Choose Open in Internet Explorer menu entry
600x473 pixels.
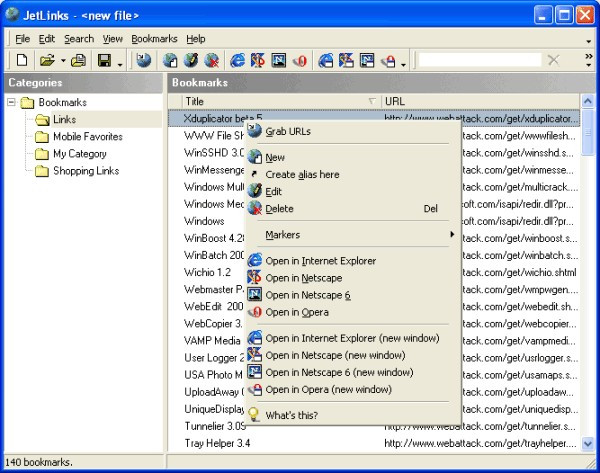click(353, 261)
